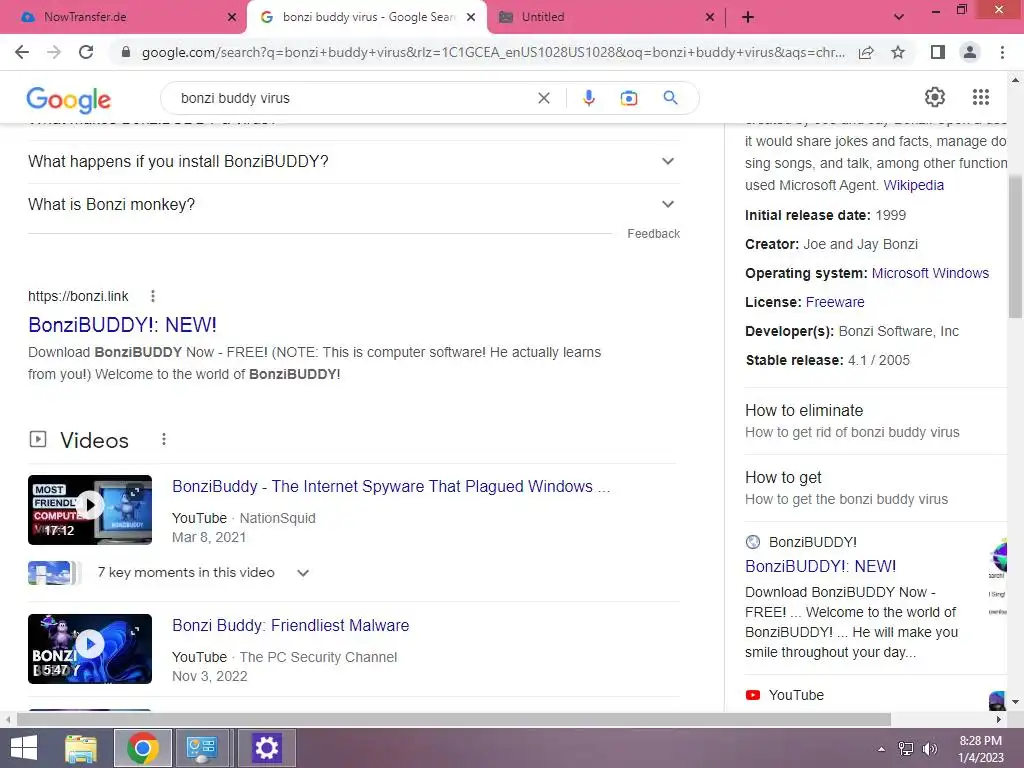Play the NationSquid video thumbnail
Image resolution: width=1024 pixels, height=768 pixels.
tap(90, 509)
